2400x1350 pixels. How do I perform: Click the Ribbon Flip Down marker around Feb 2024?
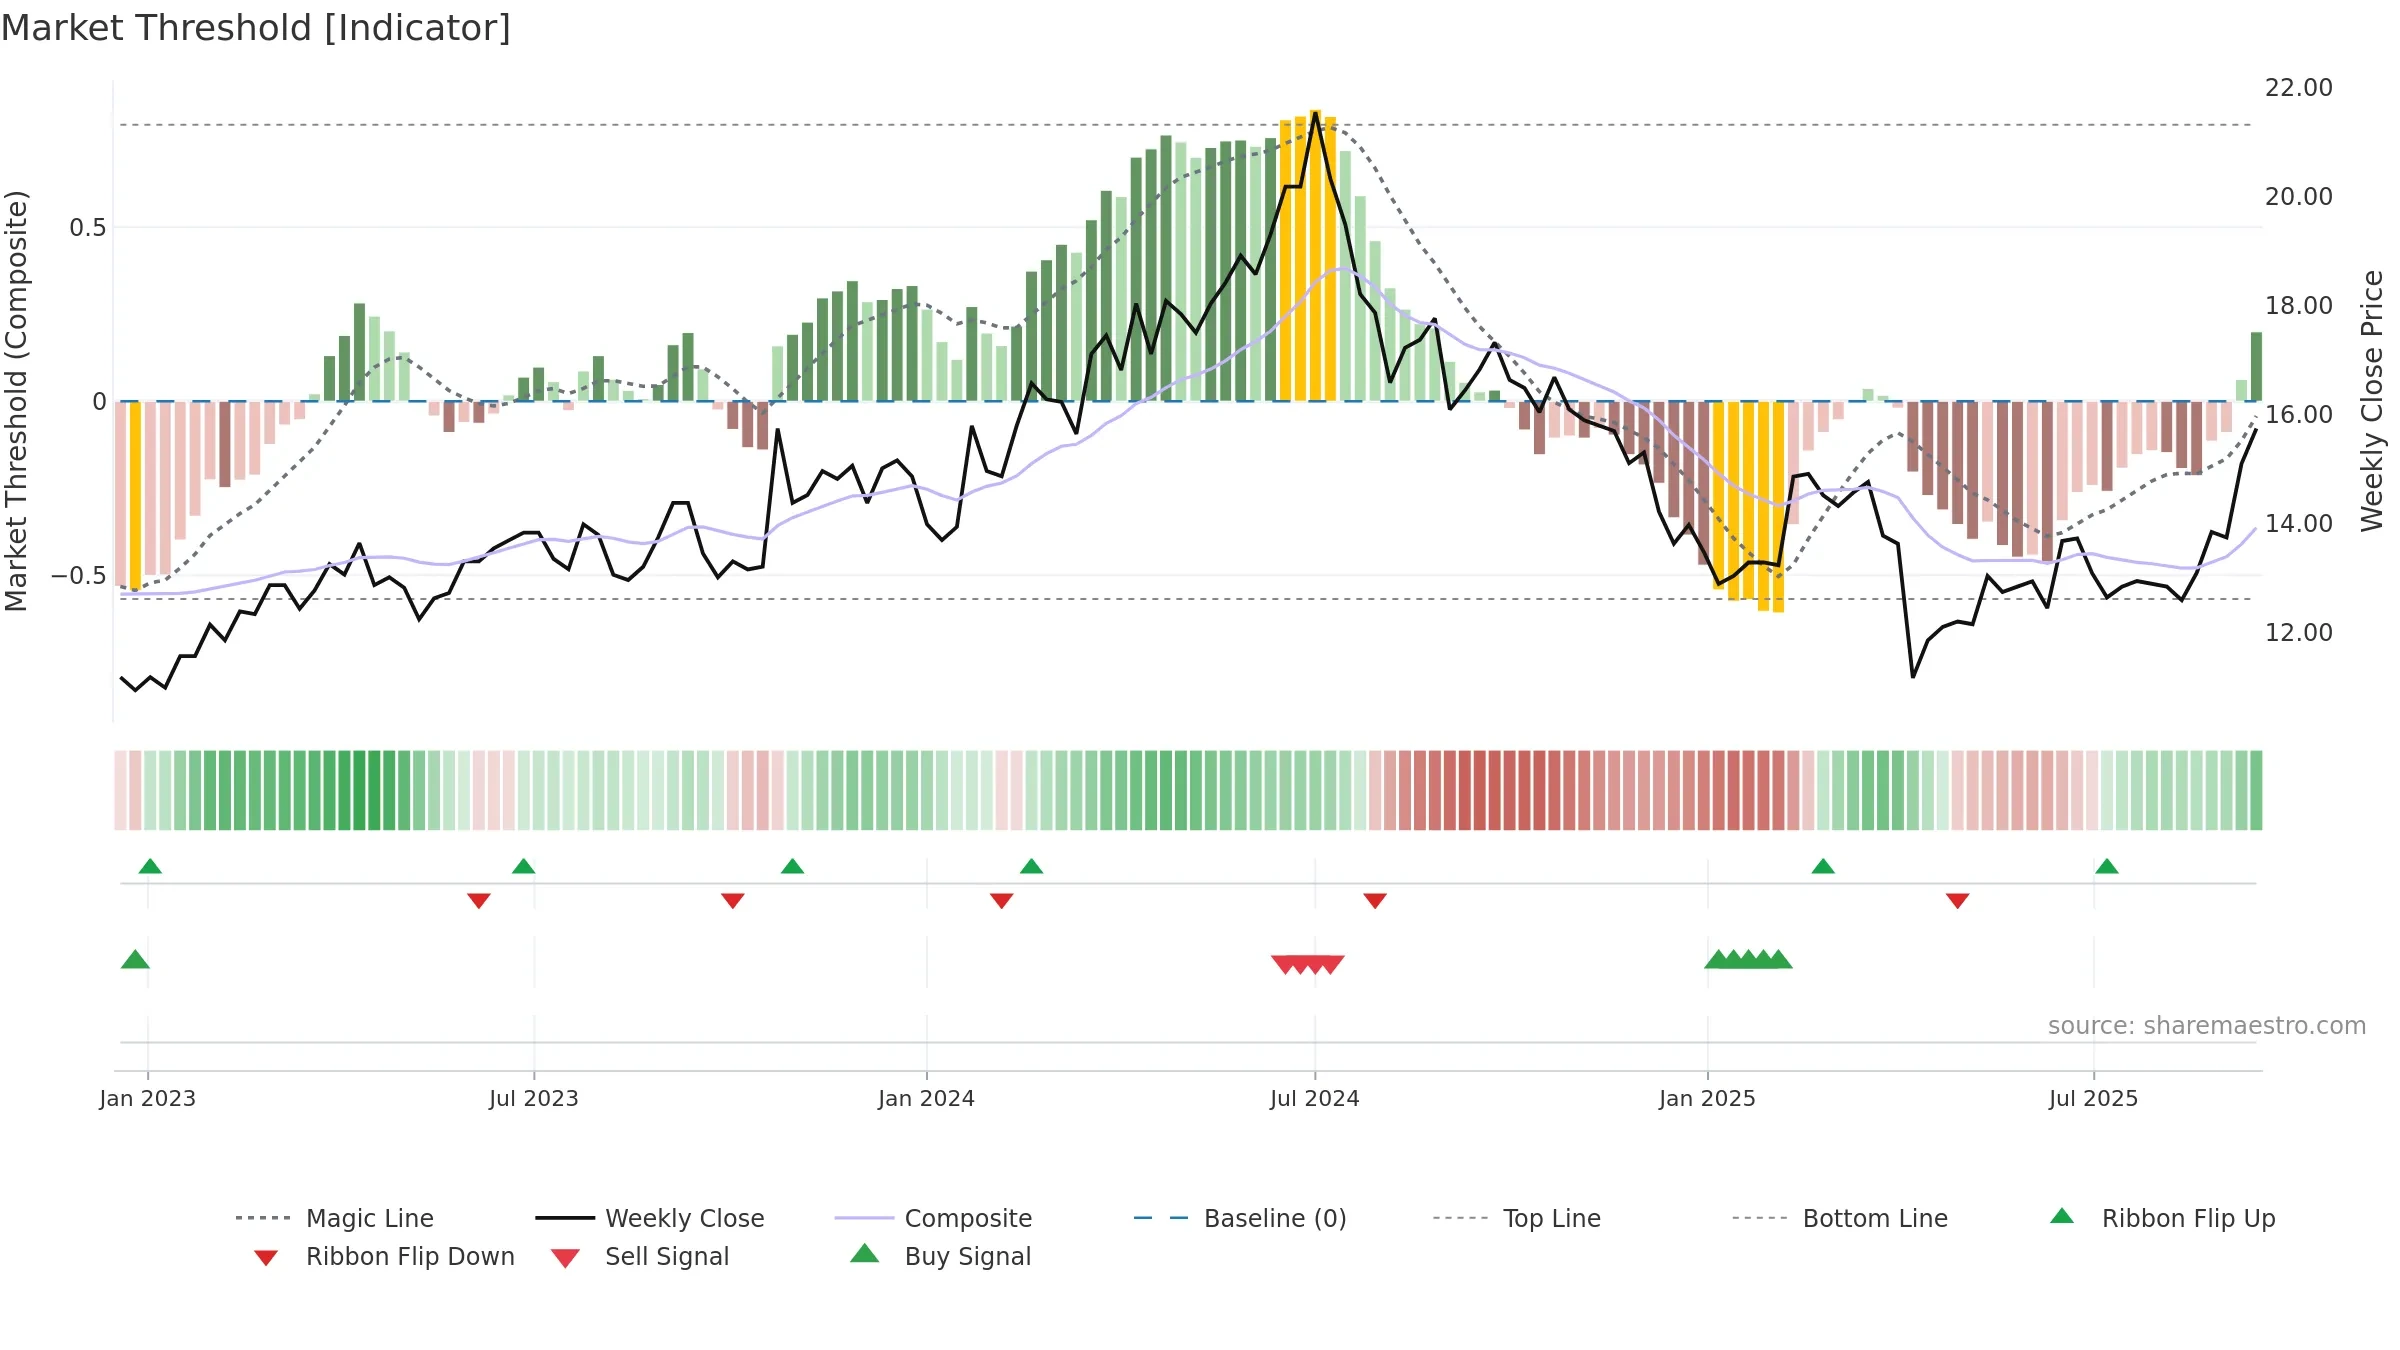coord(1002,901)
